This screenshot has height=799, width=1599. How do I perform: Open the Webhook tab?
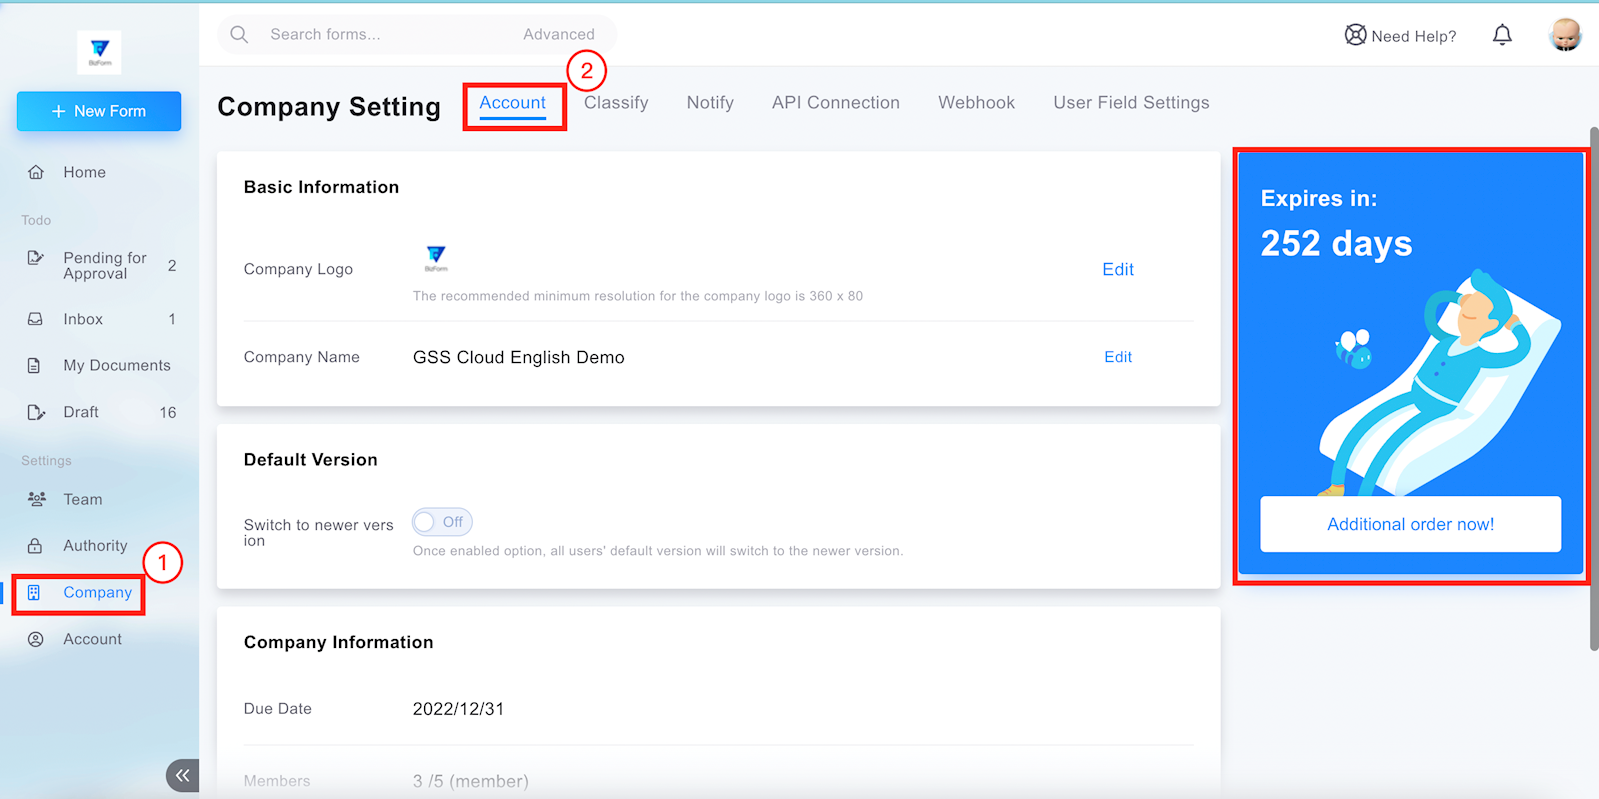(976, 103)
